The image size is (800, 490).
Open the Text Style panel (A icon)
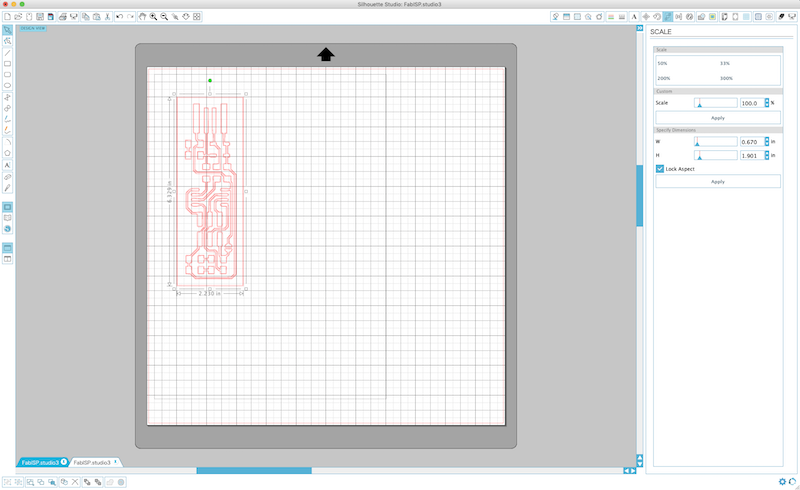pos(634,17)
